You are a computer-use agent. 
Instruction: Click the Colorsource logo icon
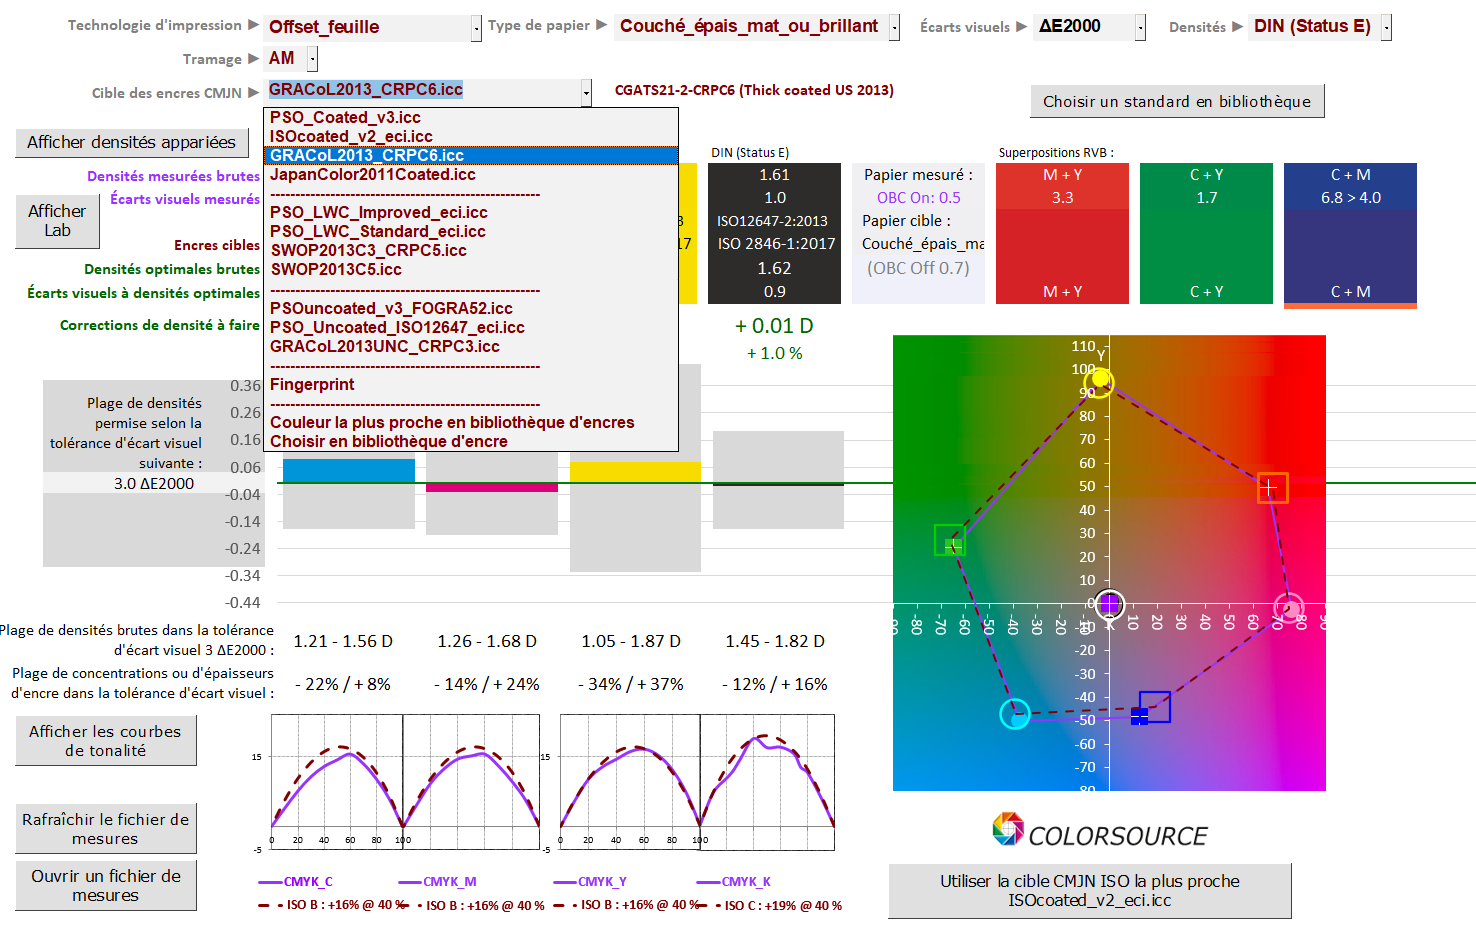coord(1008,829)
